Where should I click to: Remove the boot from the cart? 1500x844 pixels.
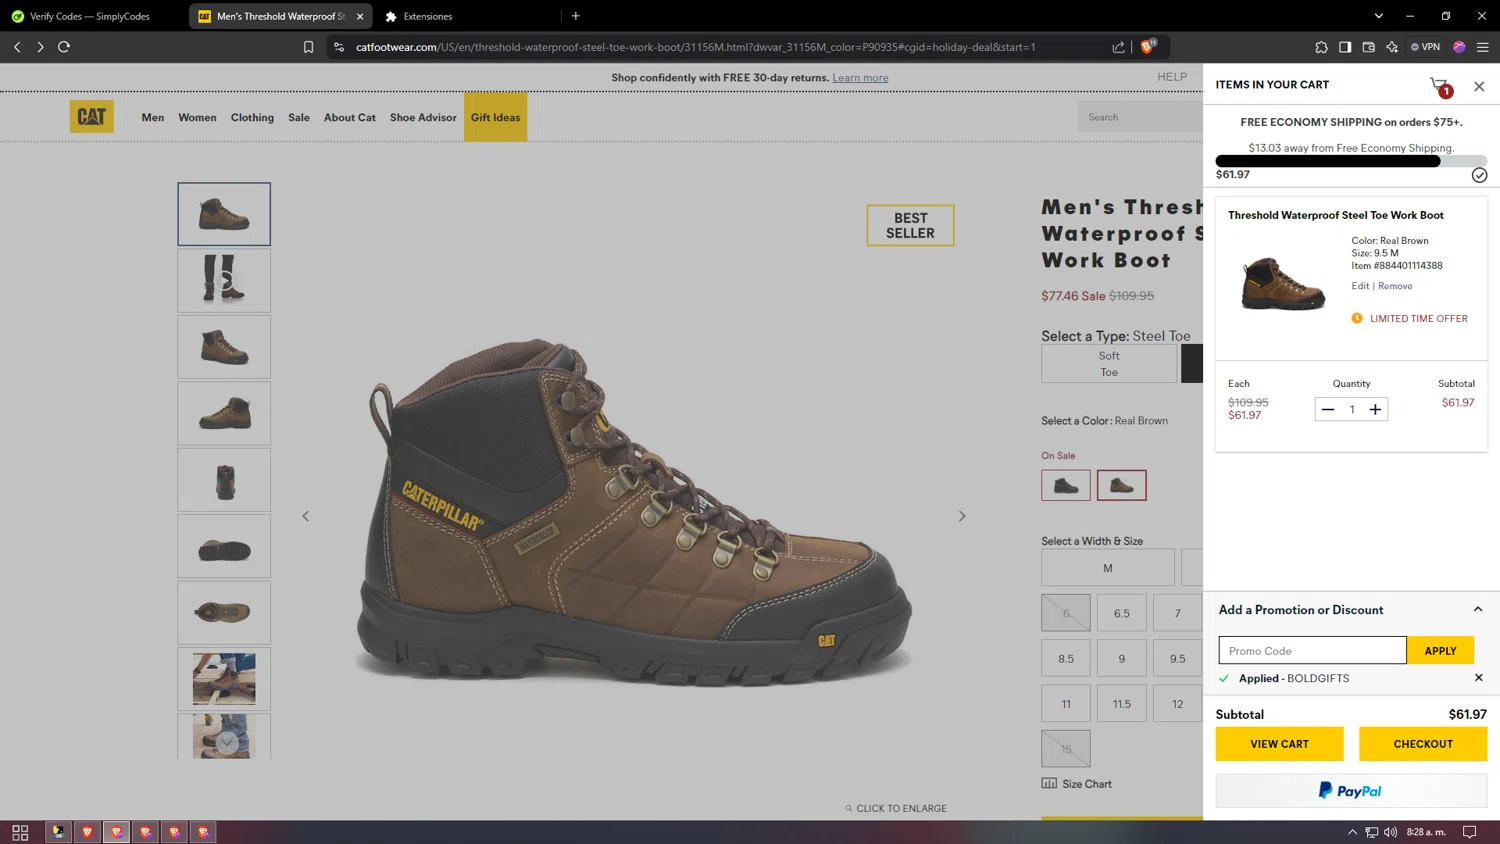point(1395,286)
